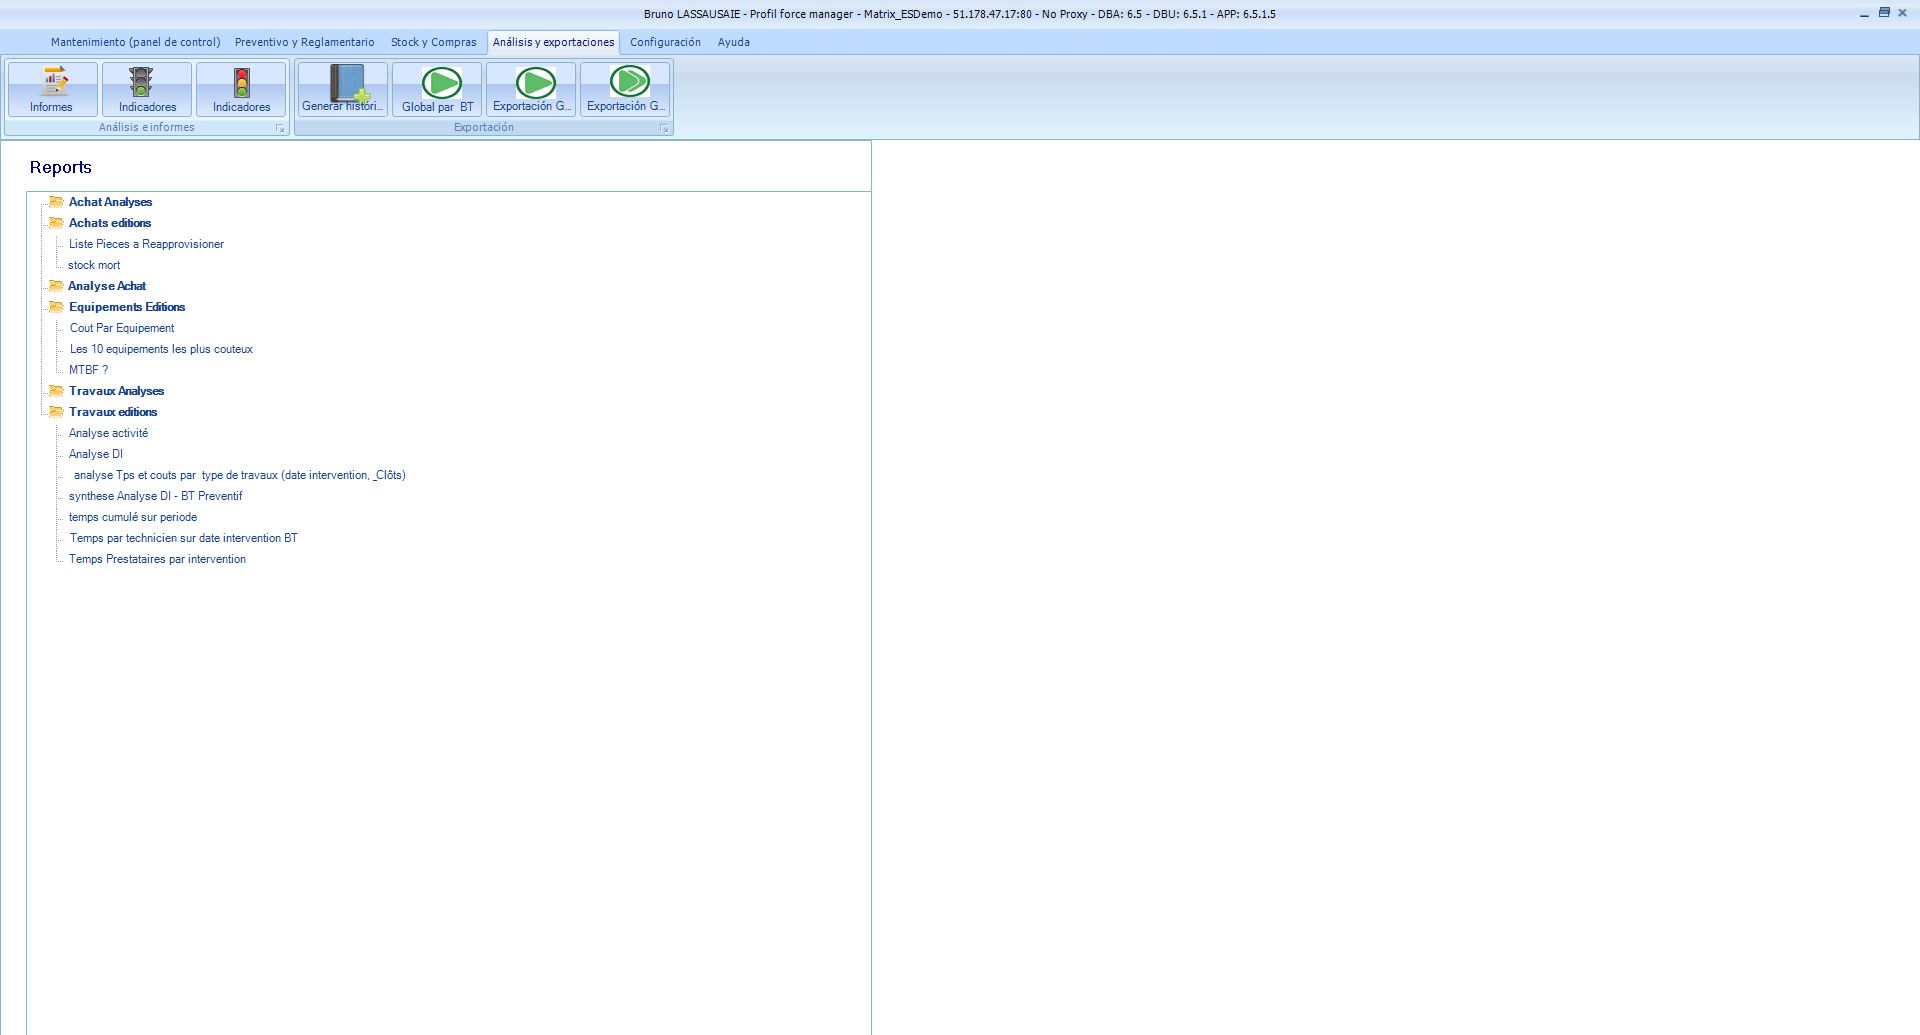Switch to Preventivo y Reglamentario tab

305,42
